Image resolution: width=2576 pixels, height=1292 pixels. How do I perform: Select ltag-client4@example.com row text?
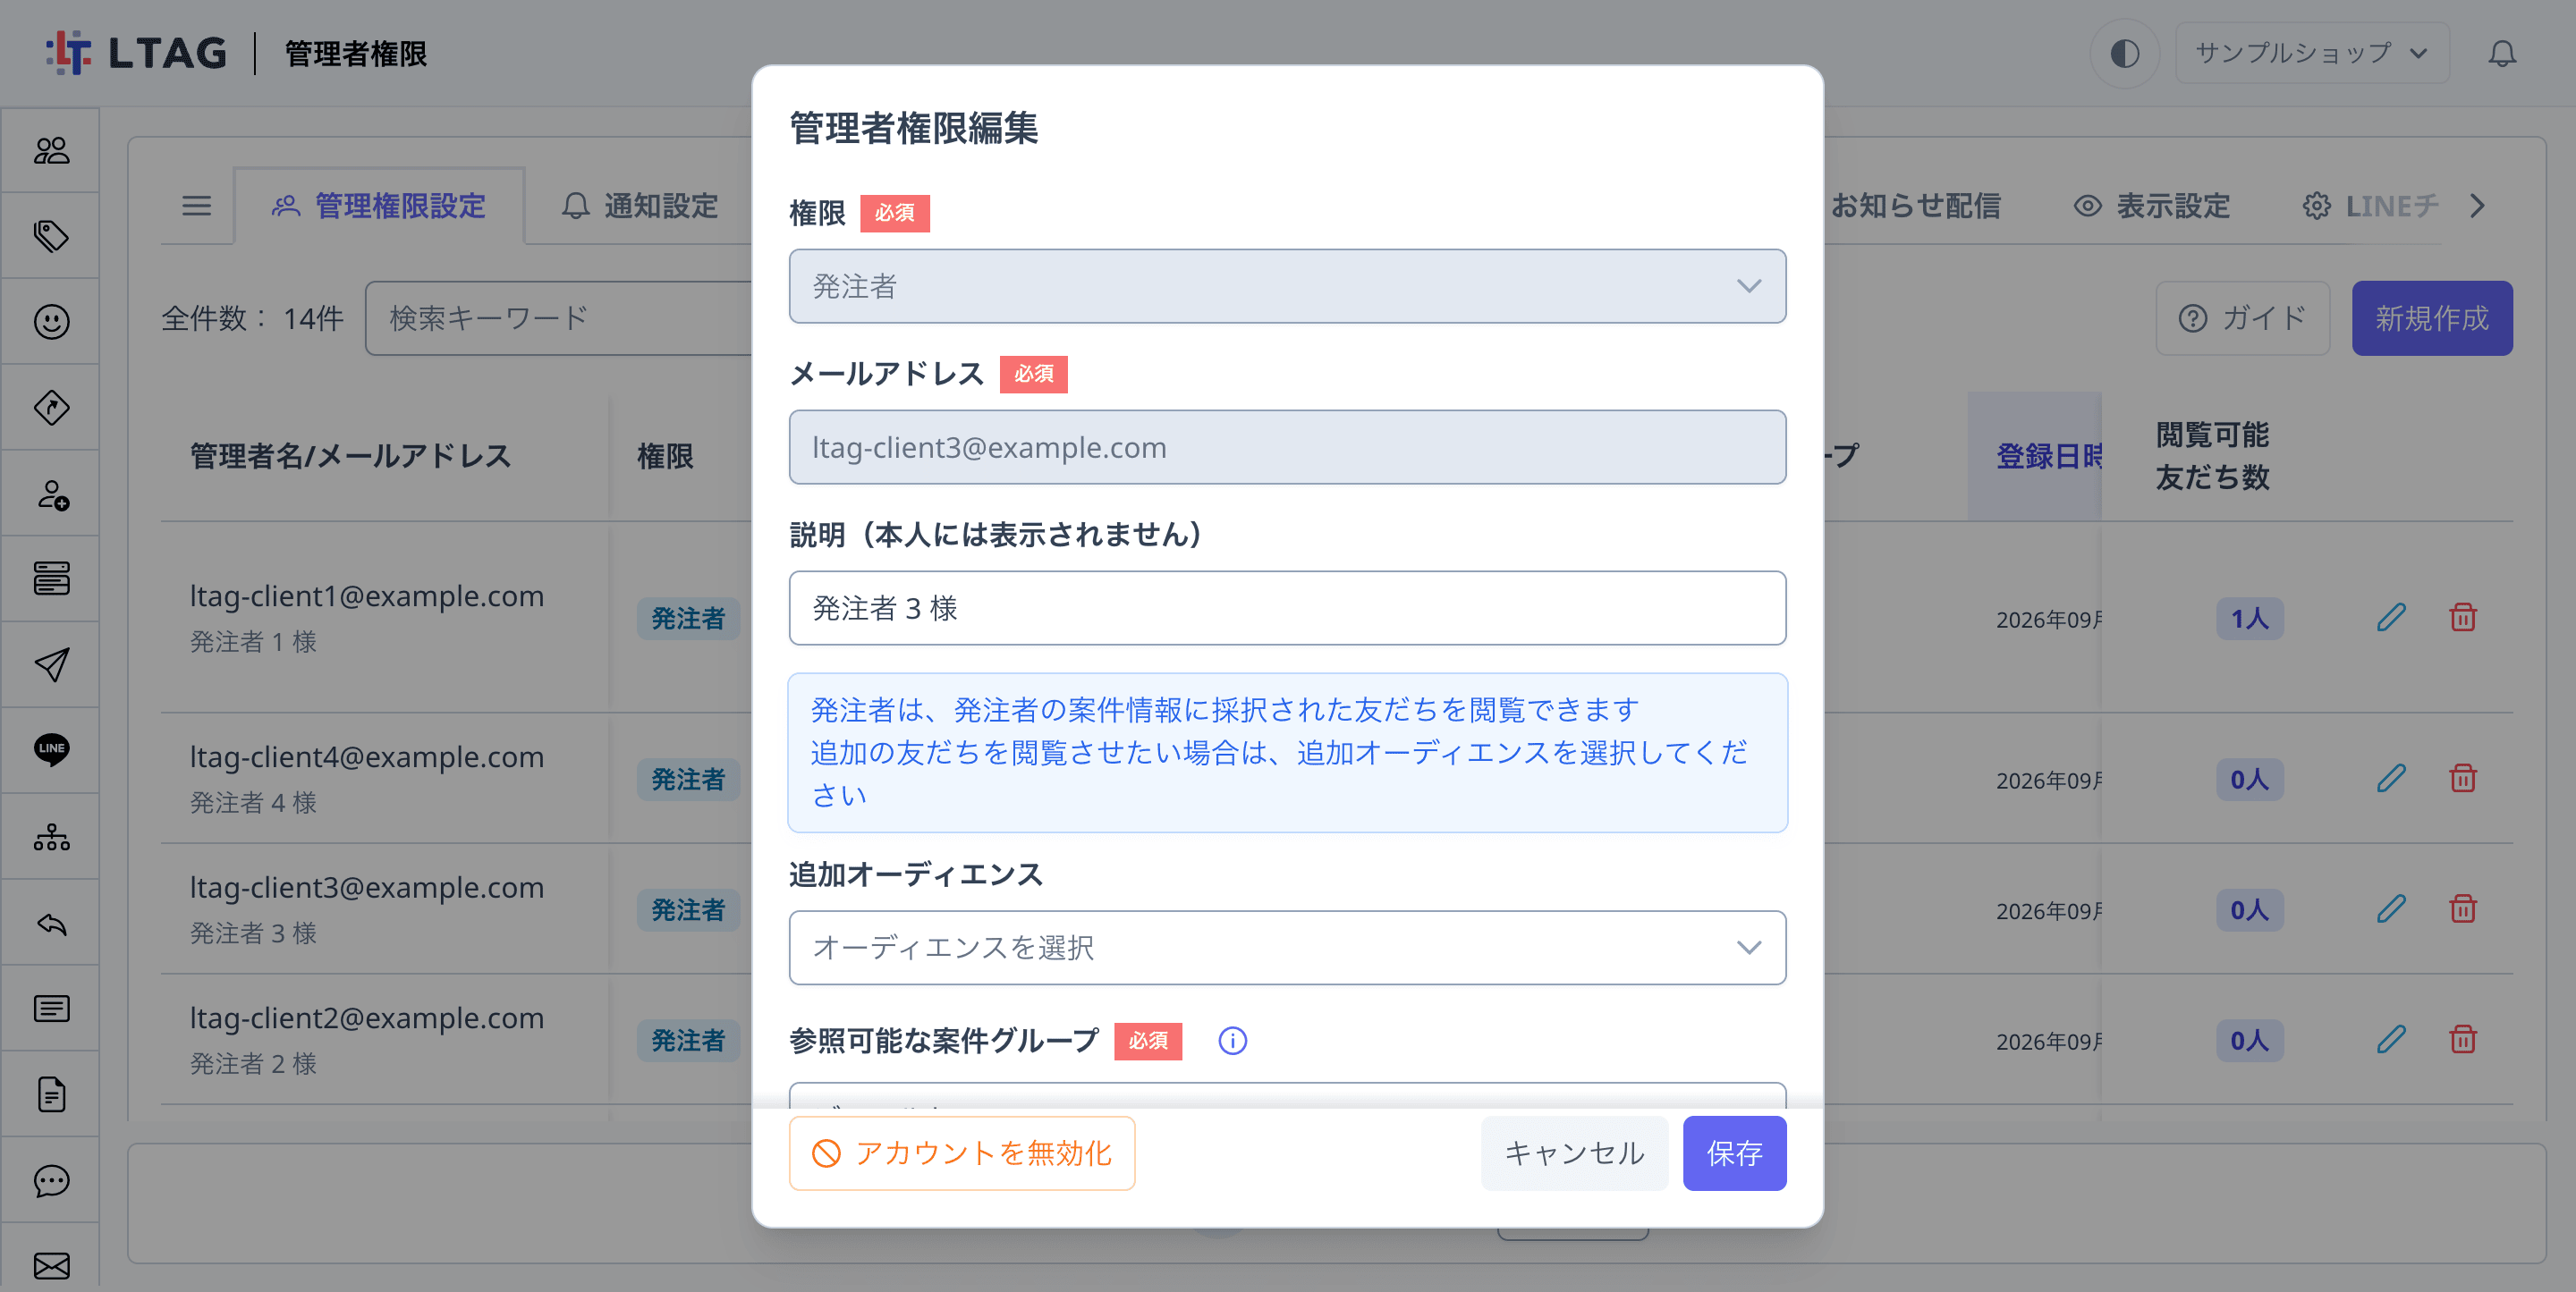coord(367,757)
